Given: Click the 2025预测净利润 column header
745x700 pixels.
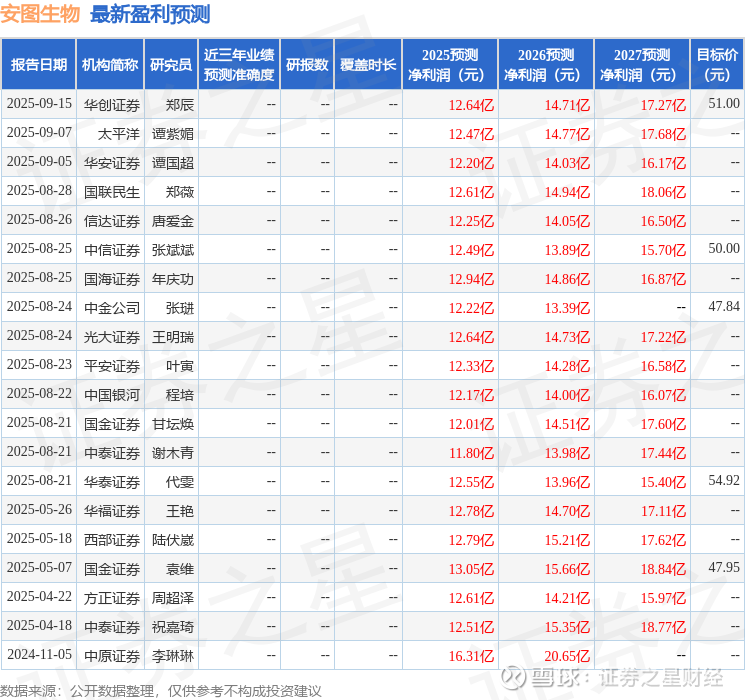Looking at the screenshot, I should click(450, 65).
